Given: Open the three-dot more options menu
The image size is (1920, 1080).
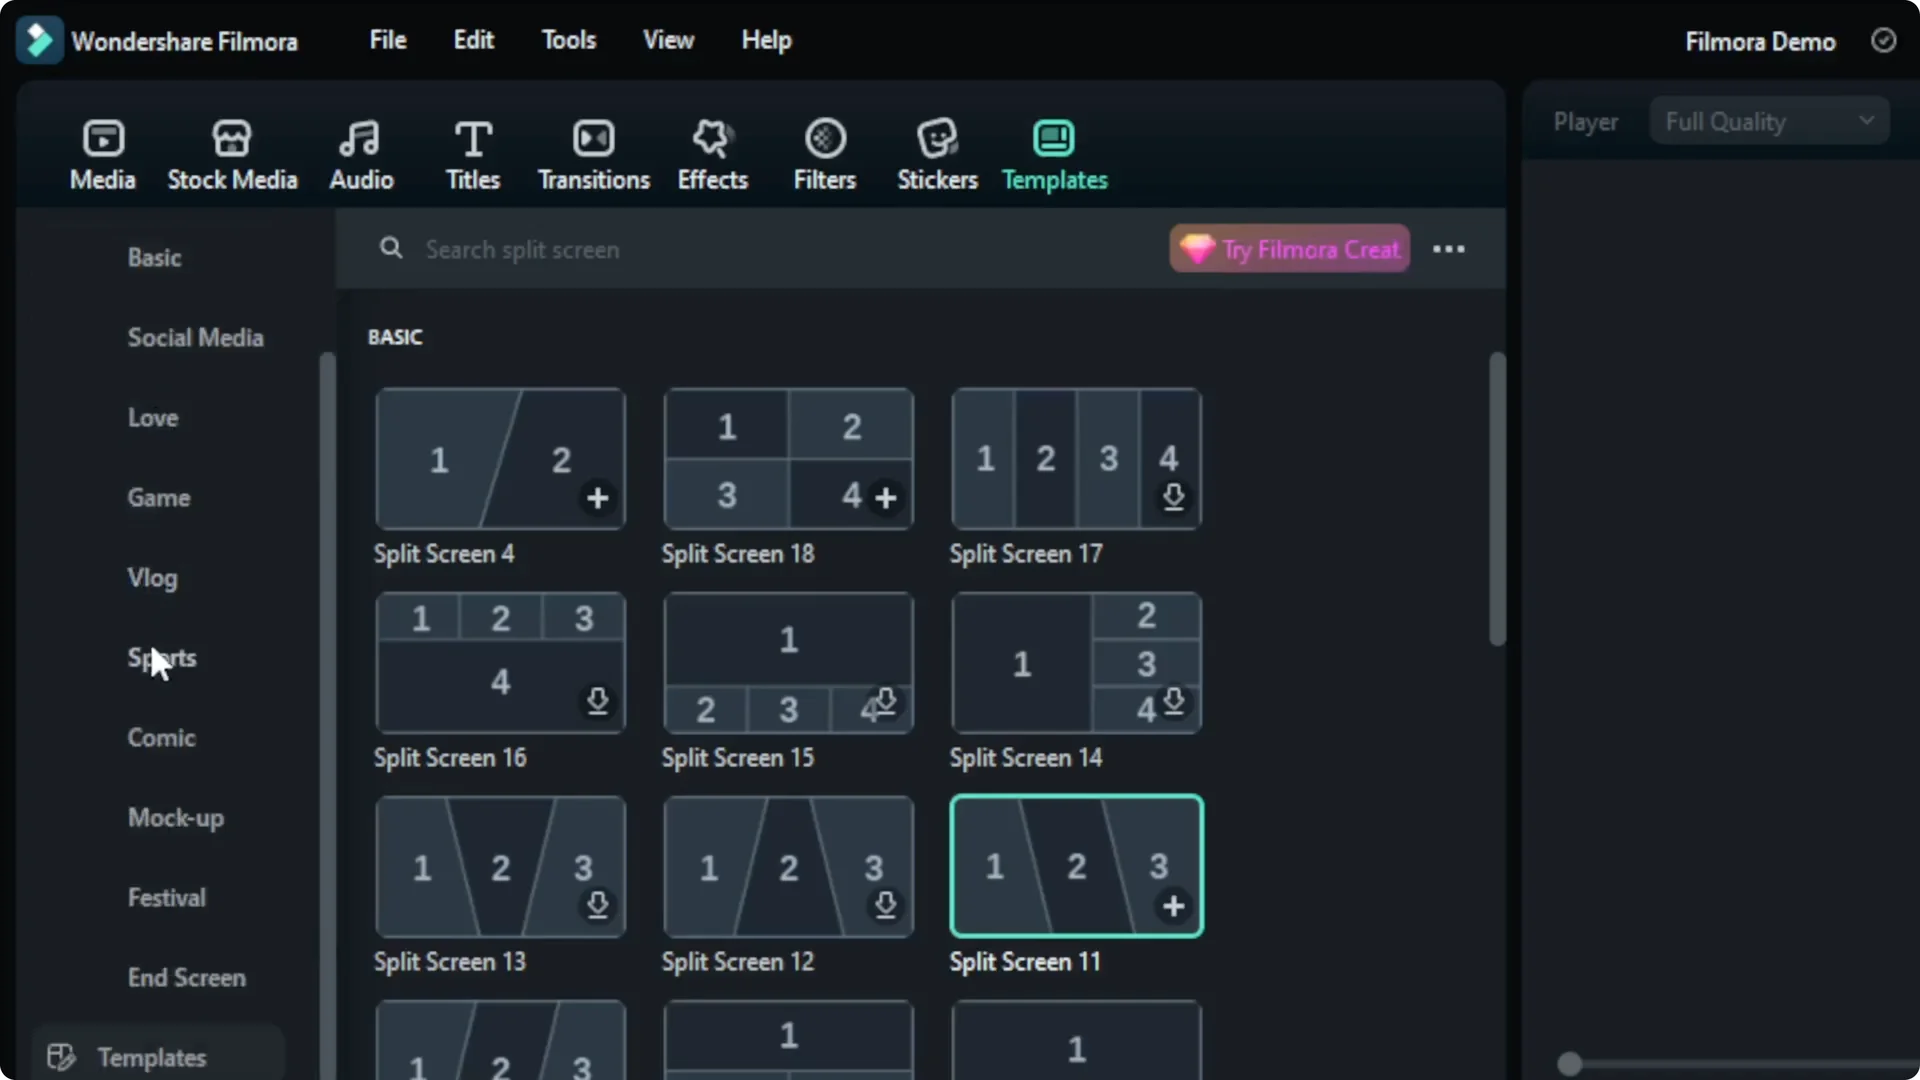Looking at the screenshot, I should tap(1449, 249).
